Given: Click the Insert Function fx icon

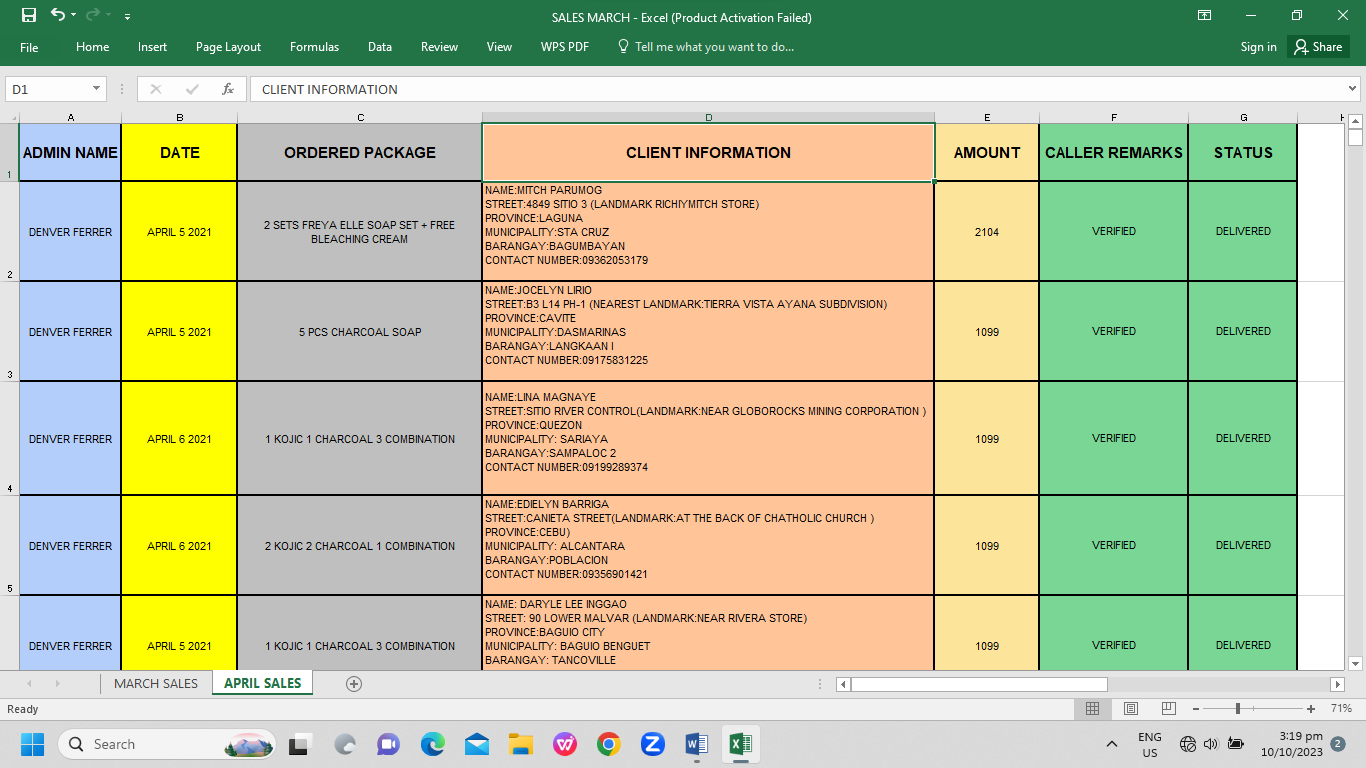Looking at the screenshot, I should pyautogui.click(x=228, y=89).
